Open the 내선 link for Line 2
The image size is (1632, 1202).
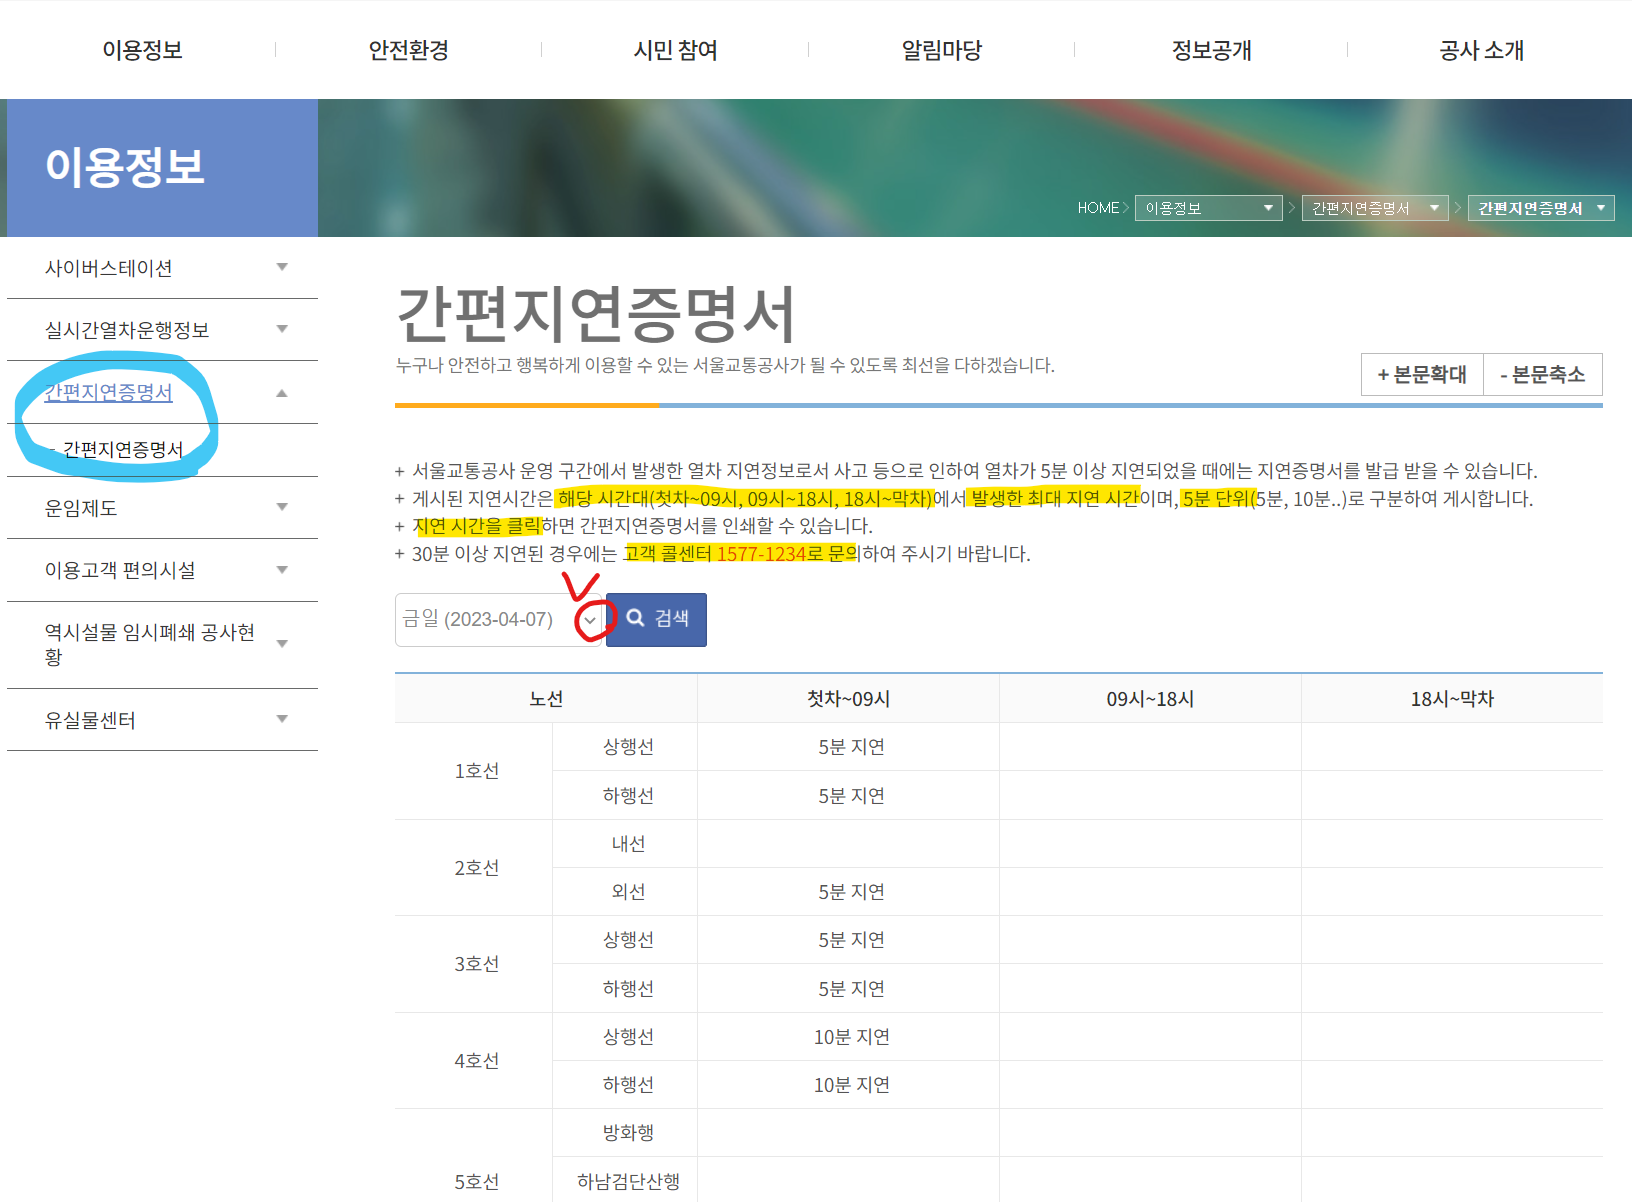(x=626, y=843)
